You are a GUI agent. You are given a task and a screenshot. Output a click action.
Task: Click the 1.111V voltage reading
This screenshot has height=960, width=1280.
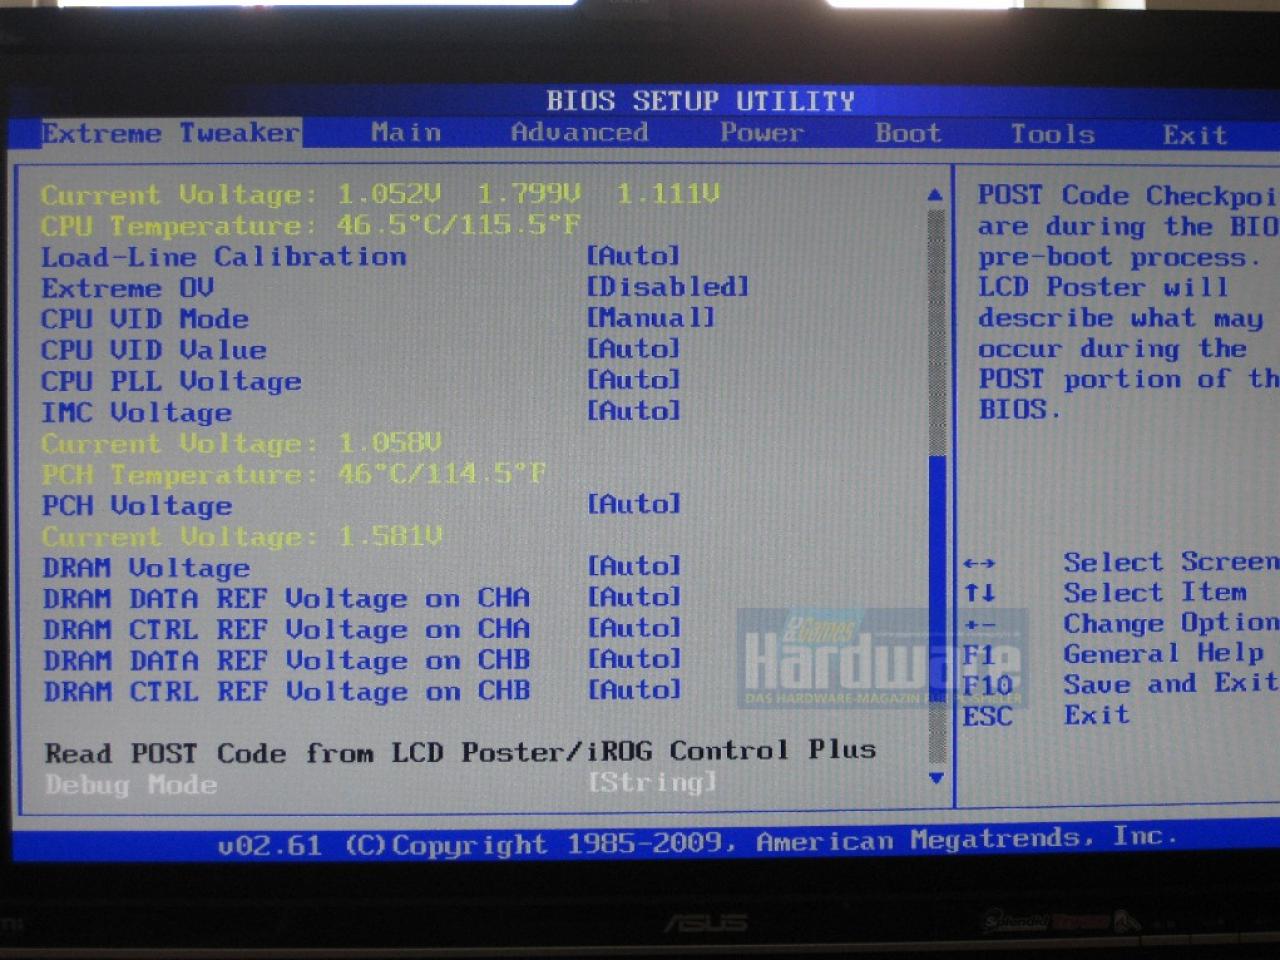667,193
